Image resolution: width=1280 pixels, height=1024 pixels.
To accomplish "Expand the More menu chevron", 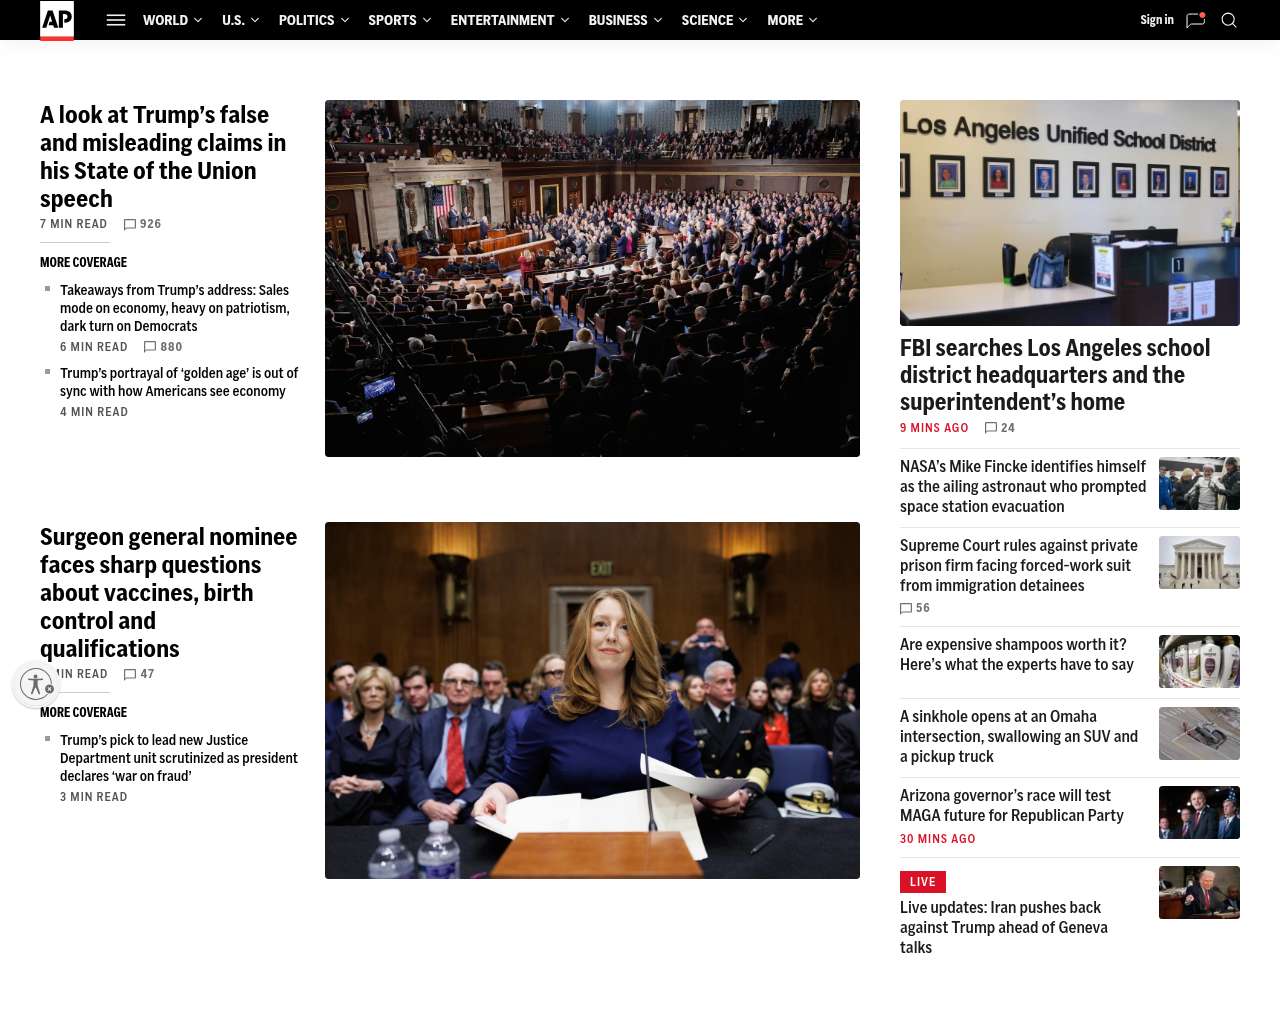I will coord(813,20).
